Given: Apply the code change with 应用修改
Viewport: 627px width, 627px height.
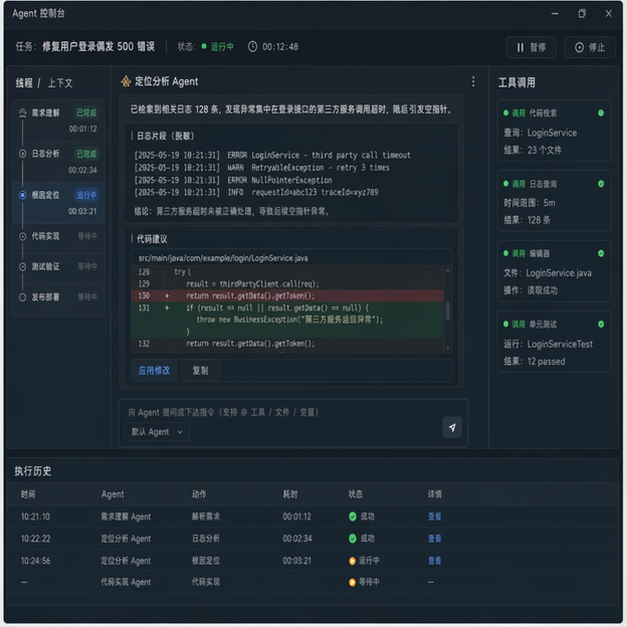Looking at the screenshot, I should pos(154,371).
